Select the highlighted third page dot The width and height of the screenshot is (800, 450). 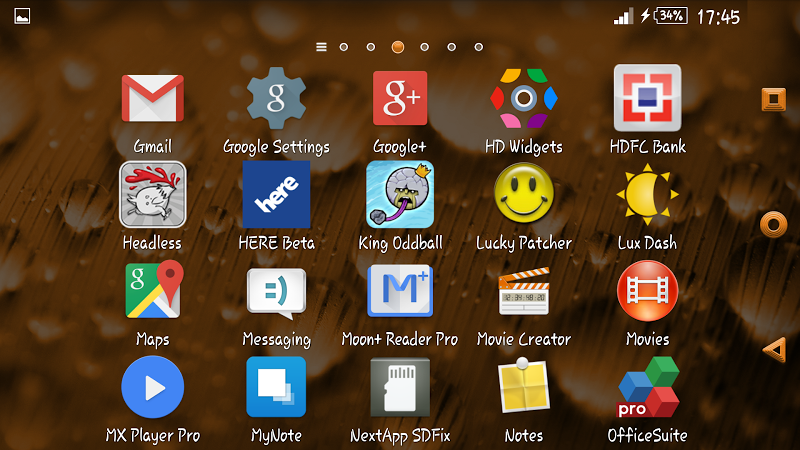pos(398,47)
